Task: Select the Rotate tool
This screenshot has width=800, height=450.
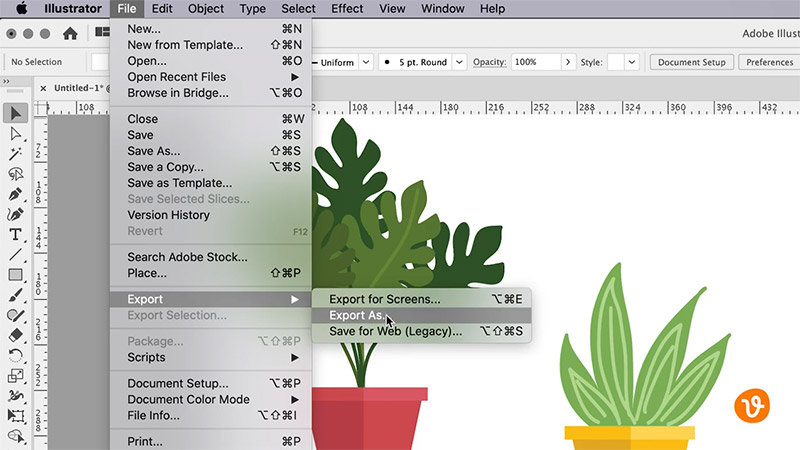Action: point(15,355)
